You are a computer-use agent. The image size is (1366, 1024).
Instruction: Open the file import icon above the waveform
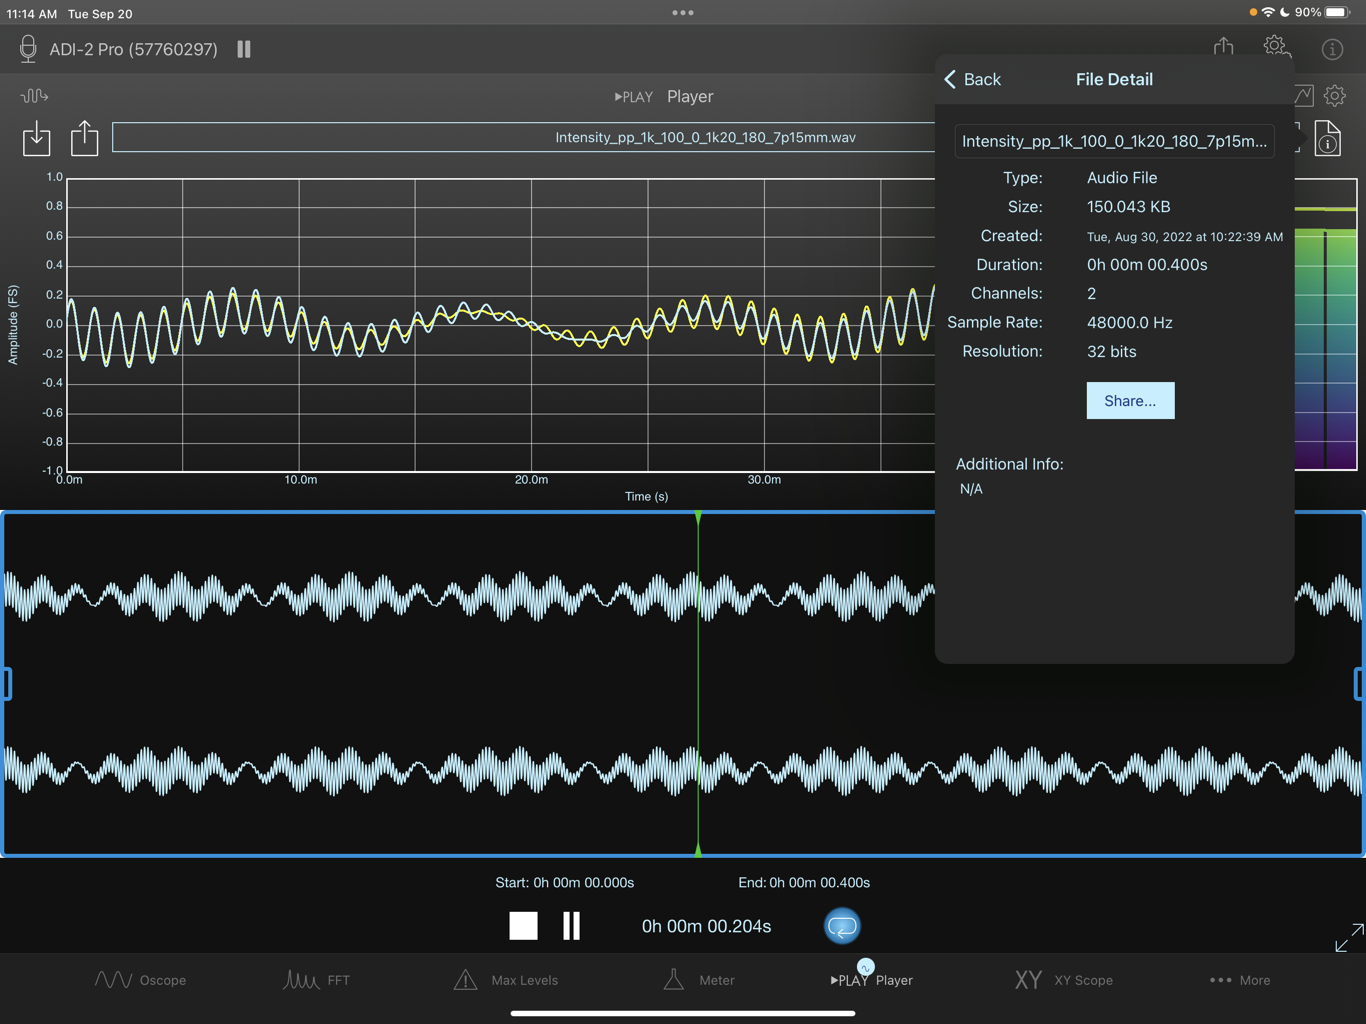tap(36, 138)
